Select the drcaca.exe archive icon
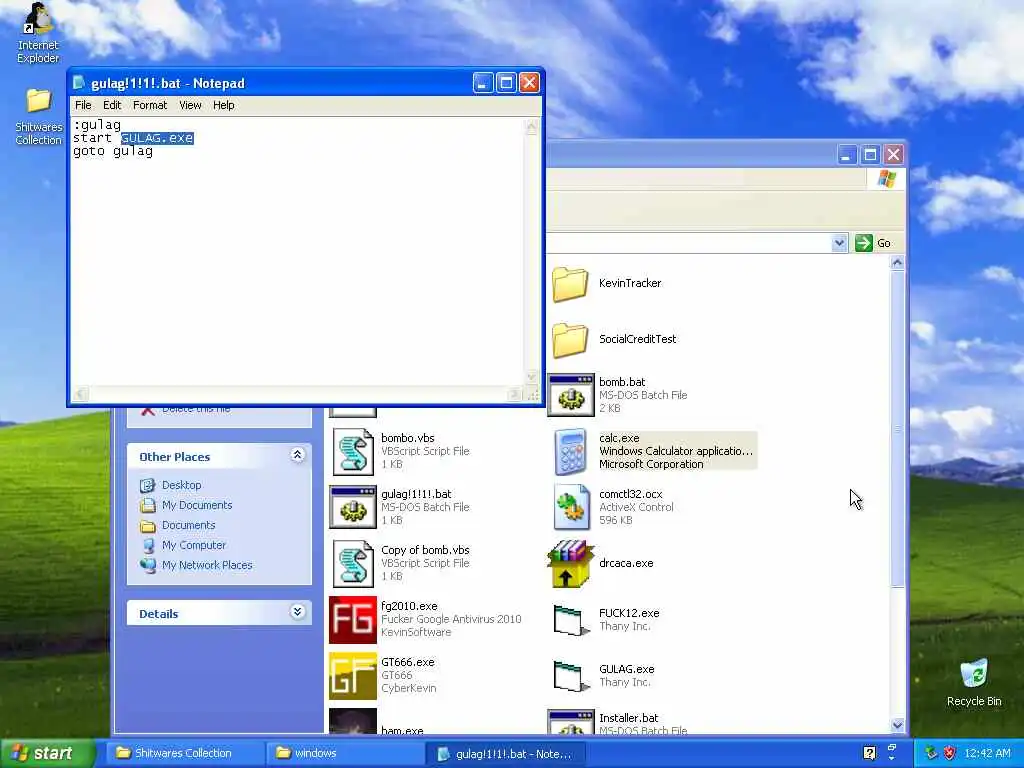Screen dimensions: 1024x768 point(571,563)
